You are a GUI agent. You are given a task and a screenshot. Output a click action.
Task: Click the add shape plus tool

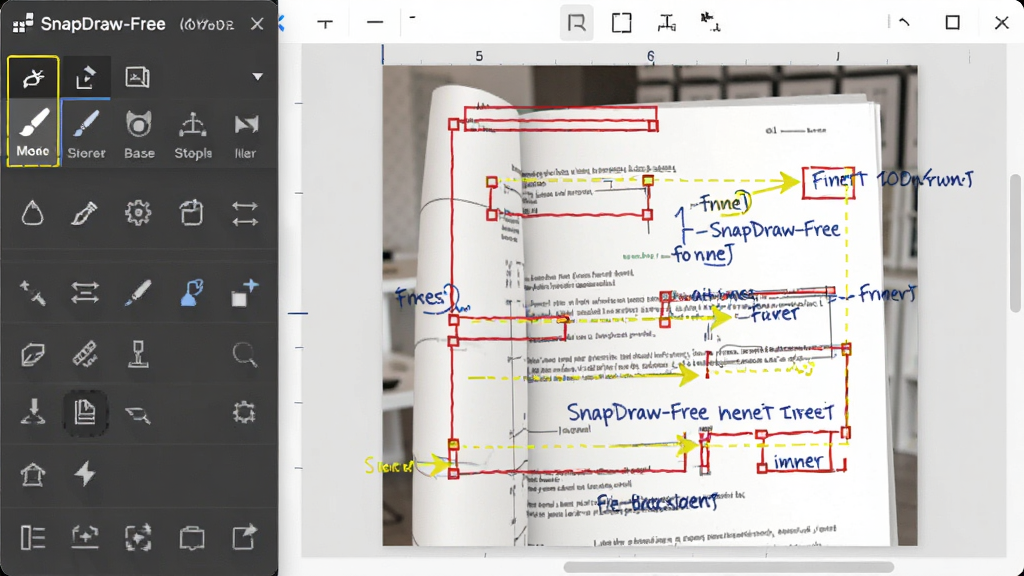pos(244,293)
